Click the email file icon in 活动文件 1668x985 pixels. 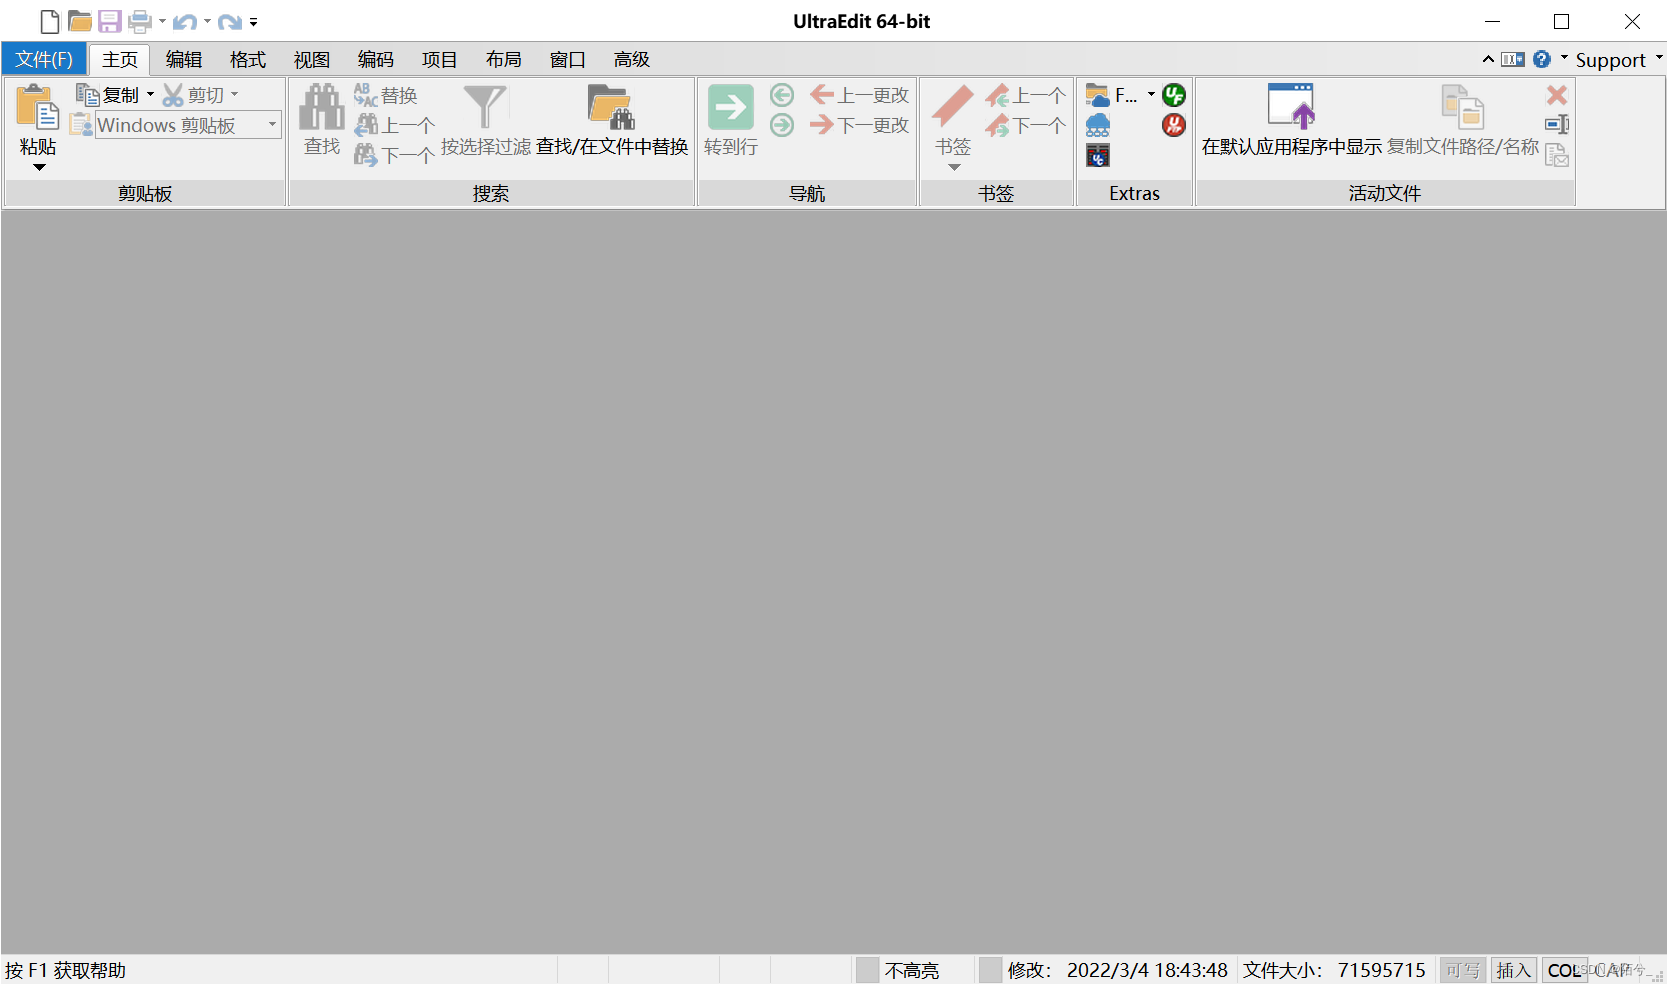point(1557,155)
